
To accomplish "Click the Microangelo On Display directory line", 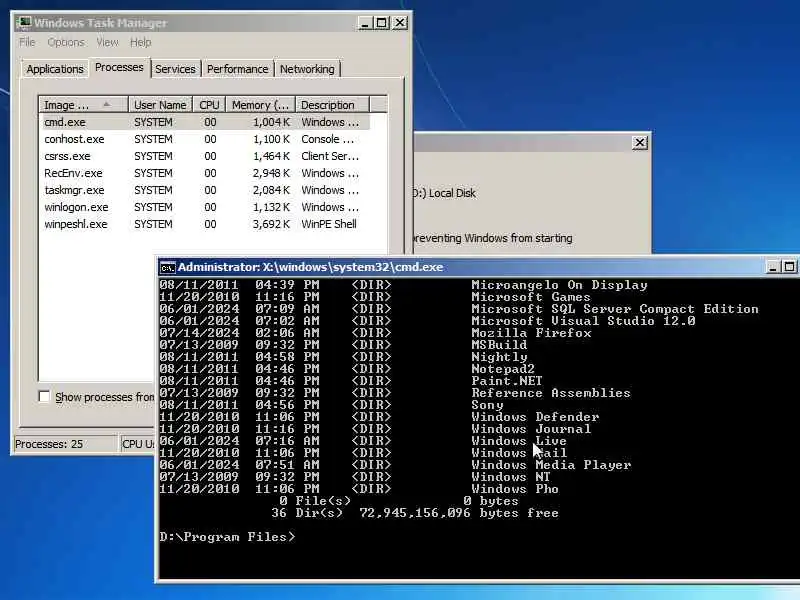I will pyautogui.click(x=404, y=285).
